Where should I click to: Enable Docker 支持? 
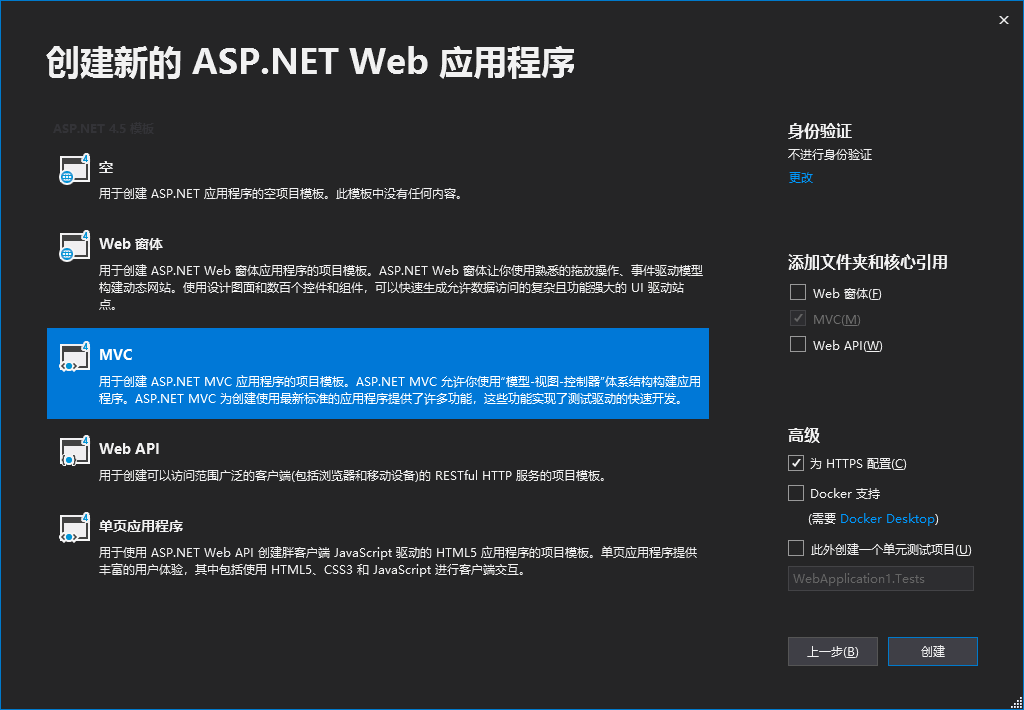(796, 493)
